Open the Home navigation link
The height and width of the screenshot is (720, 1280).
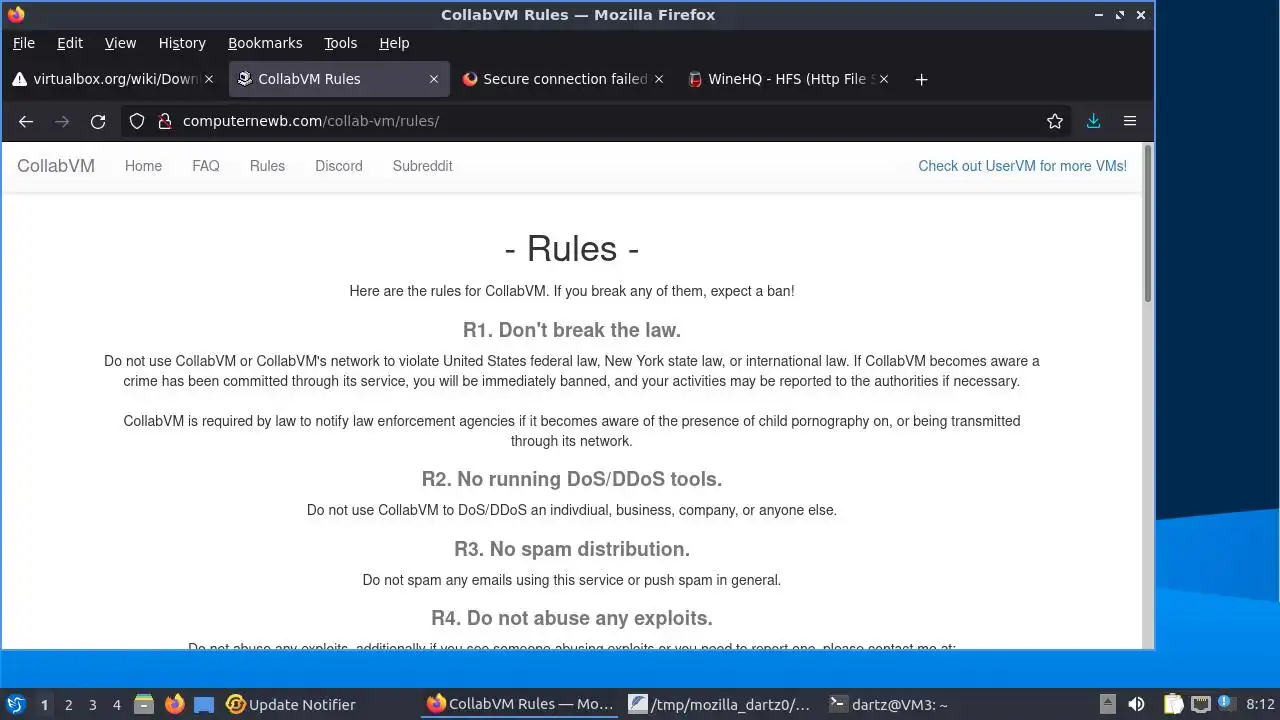143,166
